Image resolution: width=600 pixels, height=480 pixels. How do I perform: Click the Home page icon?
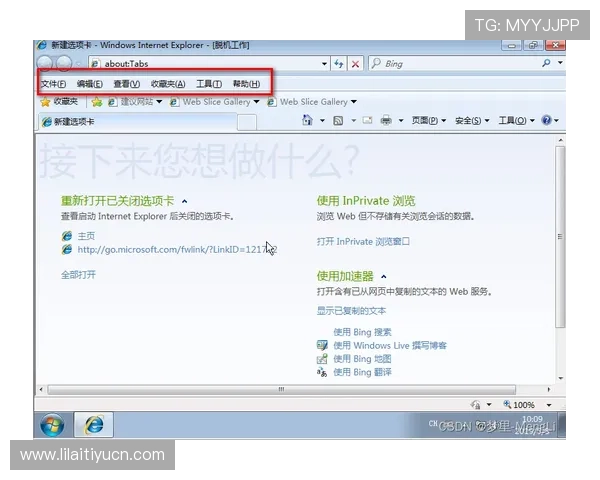pyautogui.click(x=307, y=120)
